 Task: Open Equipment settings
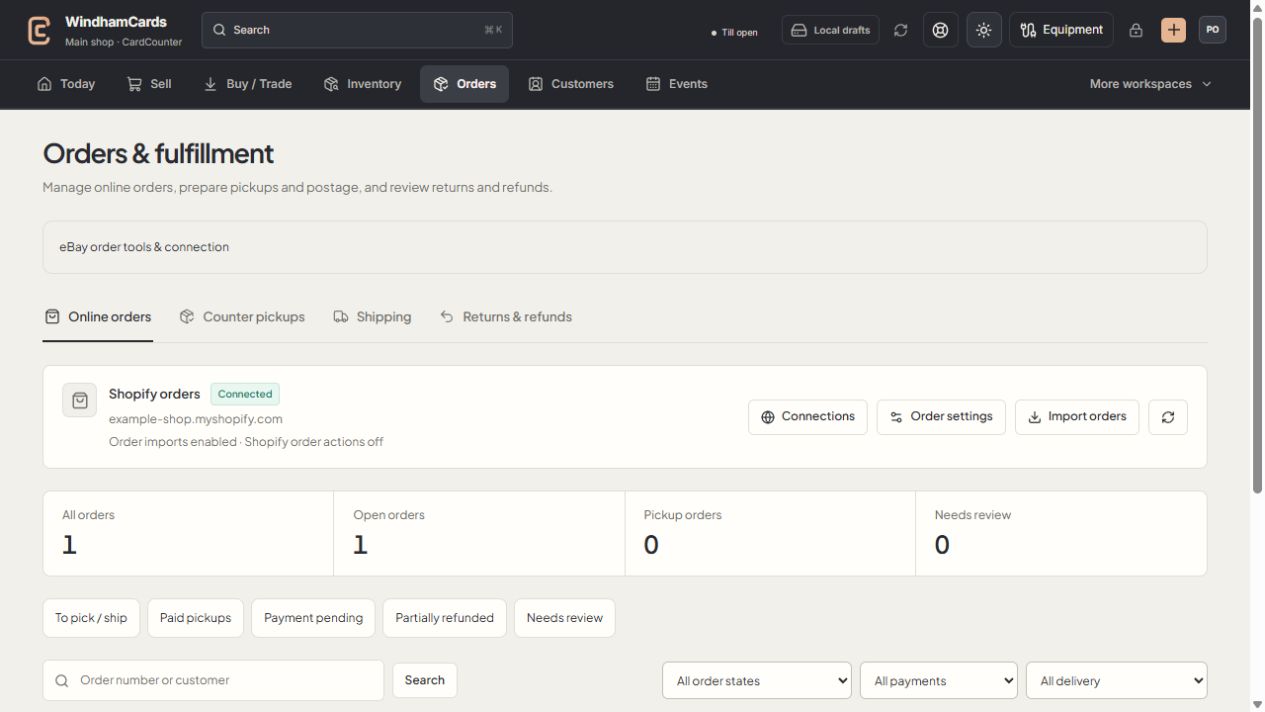[x=1061, y=30]
